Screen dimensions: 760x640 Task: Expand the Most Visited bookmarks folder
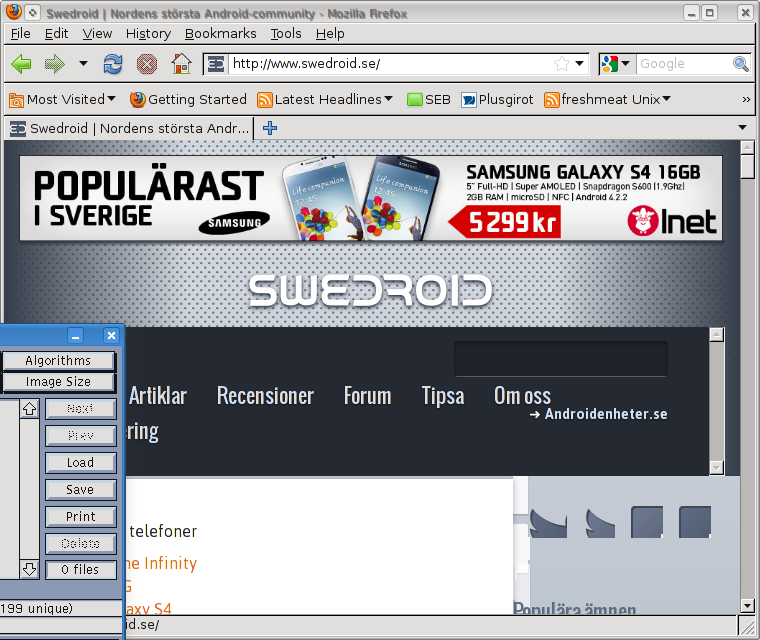click(63, 99)
